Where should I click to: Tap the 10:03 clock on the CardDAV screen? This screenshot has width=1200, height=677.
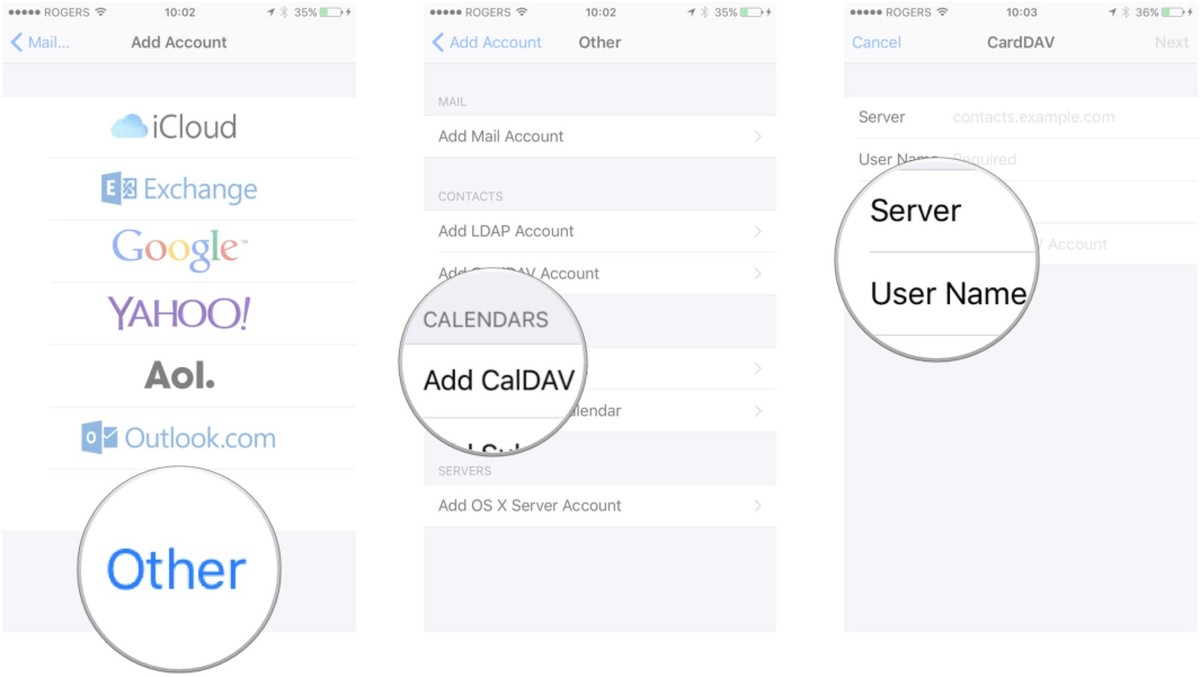coord(1021,12)
